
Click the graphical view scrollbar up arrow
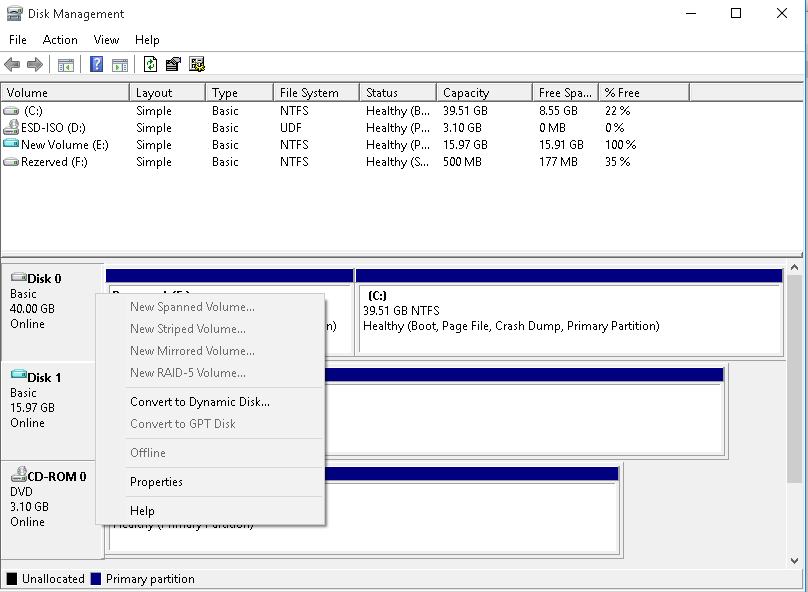pos(794,267)
